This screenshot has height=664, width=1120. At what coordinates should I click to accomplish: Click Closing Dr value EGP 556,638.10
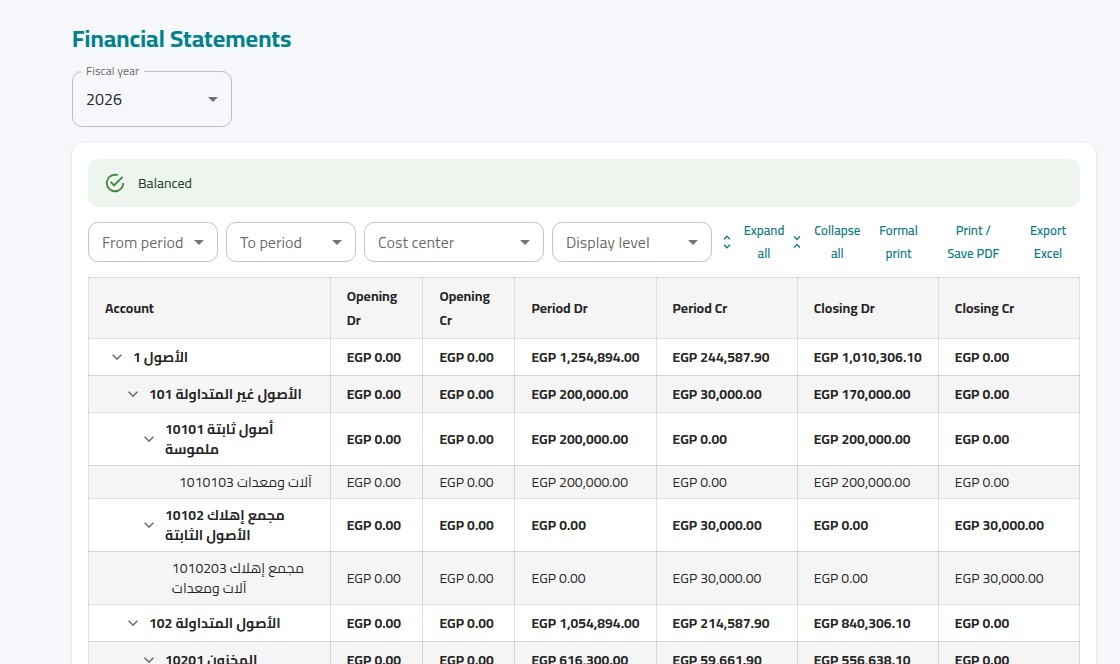point(861,658)
